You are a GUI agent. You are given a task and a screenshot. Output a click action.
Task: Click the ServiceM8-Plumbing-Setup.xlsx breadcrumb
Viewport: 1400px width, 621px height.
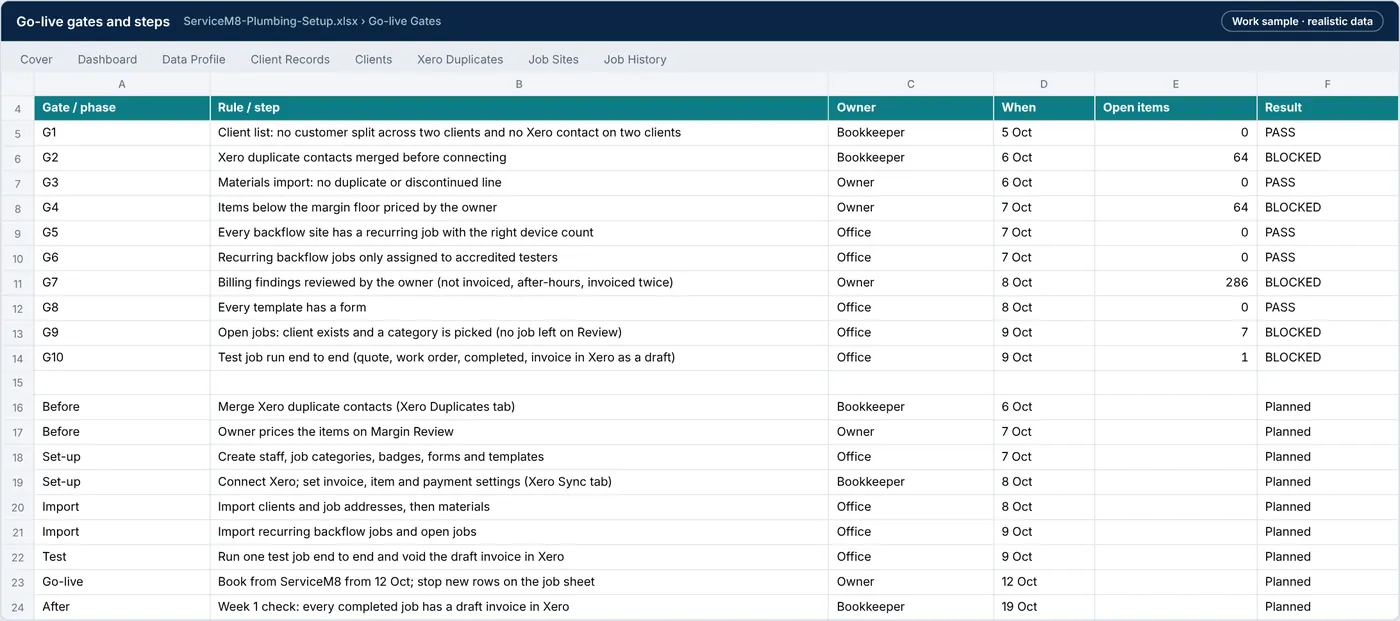[269, 21]
